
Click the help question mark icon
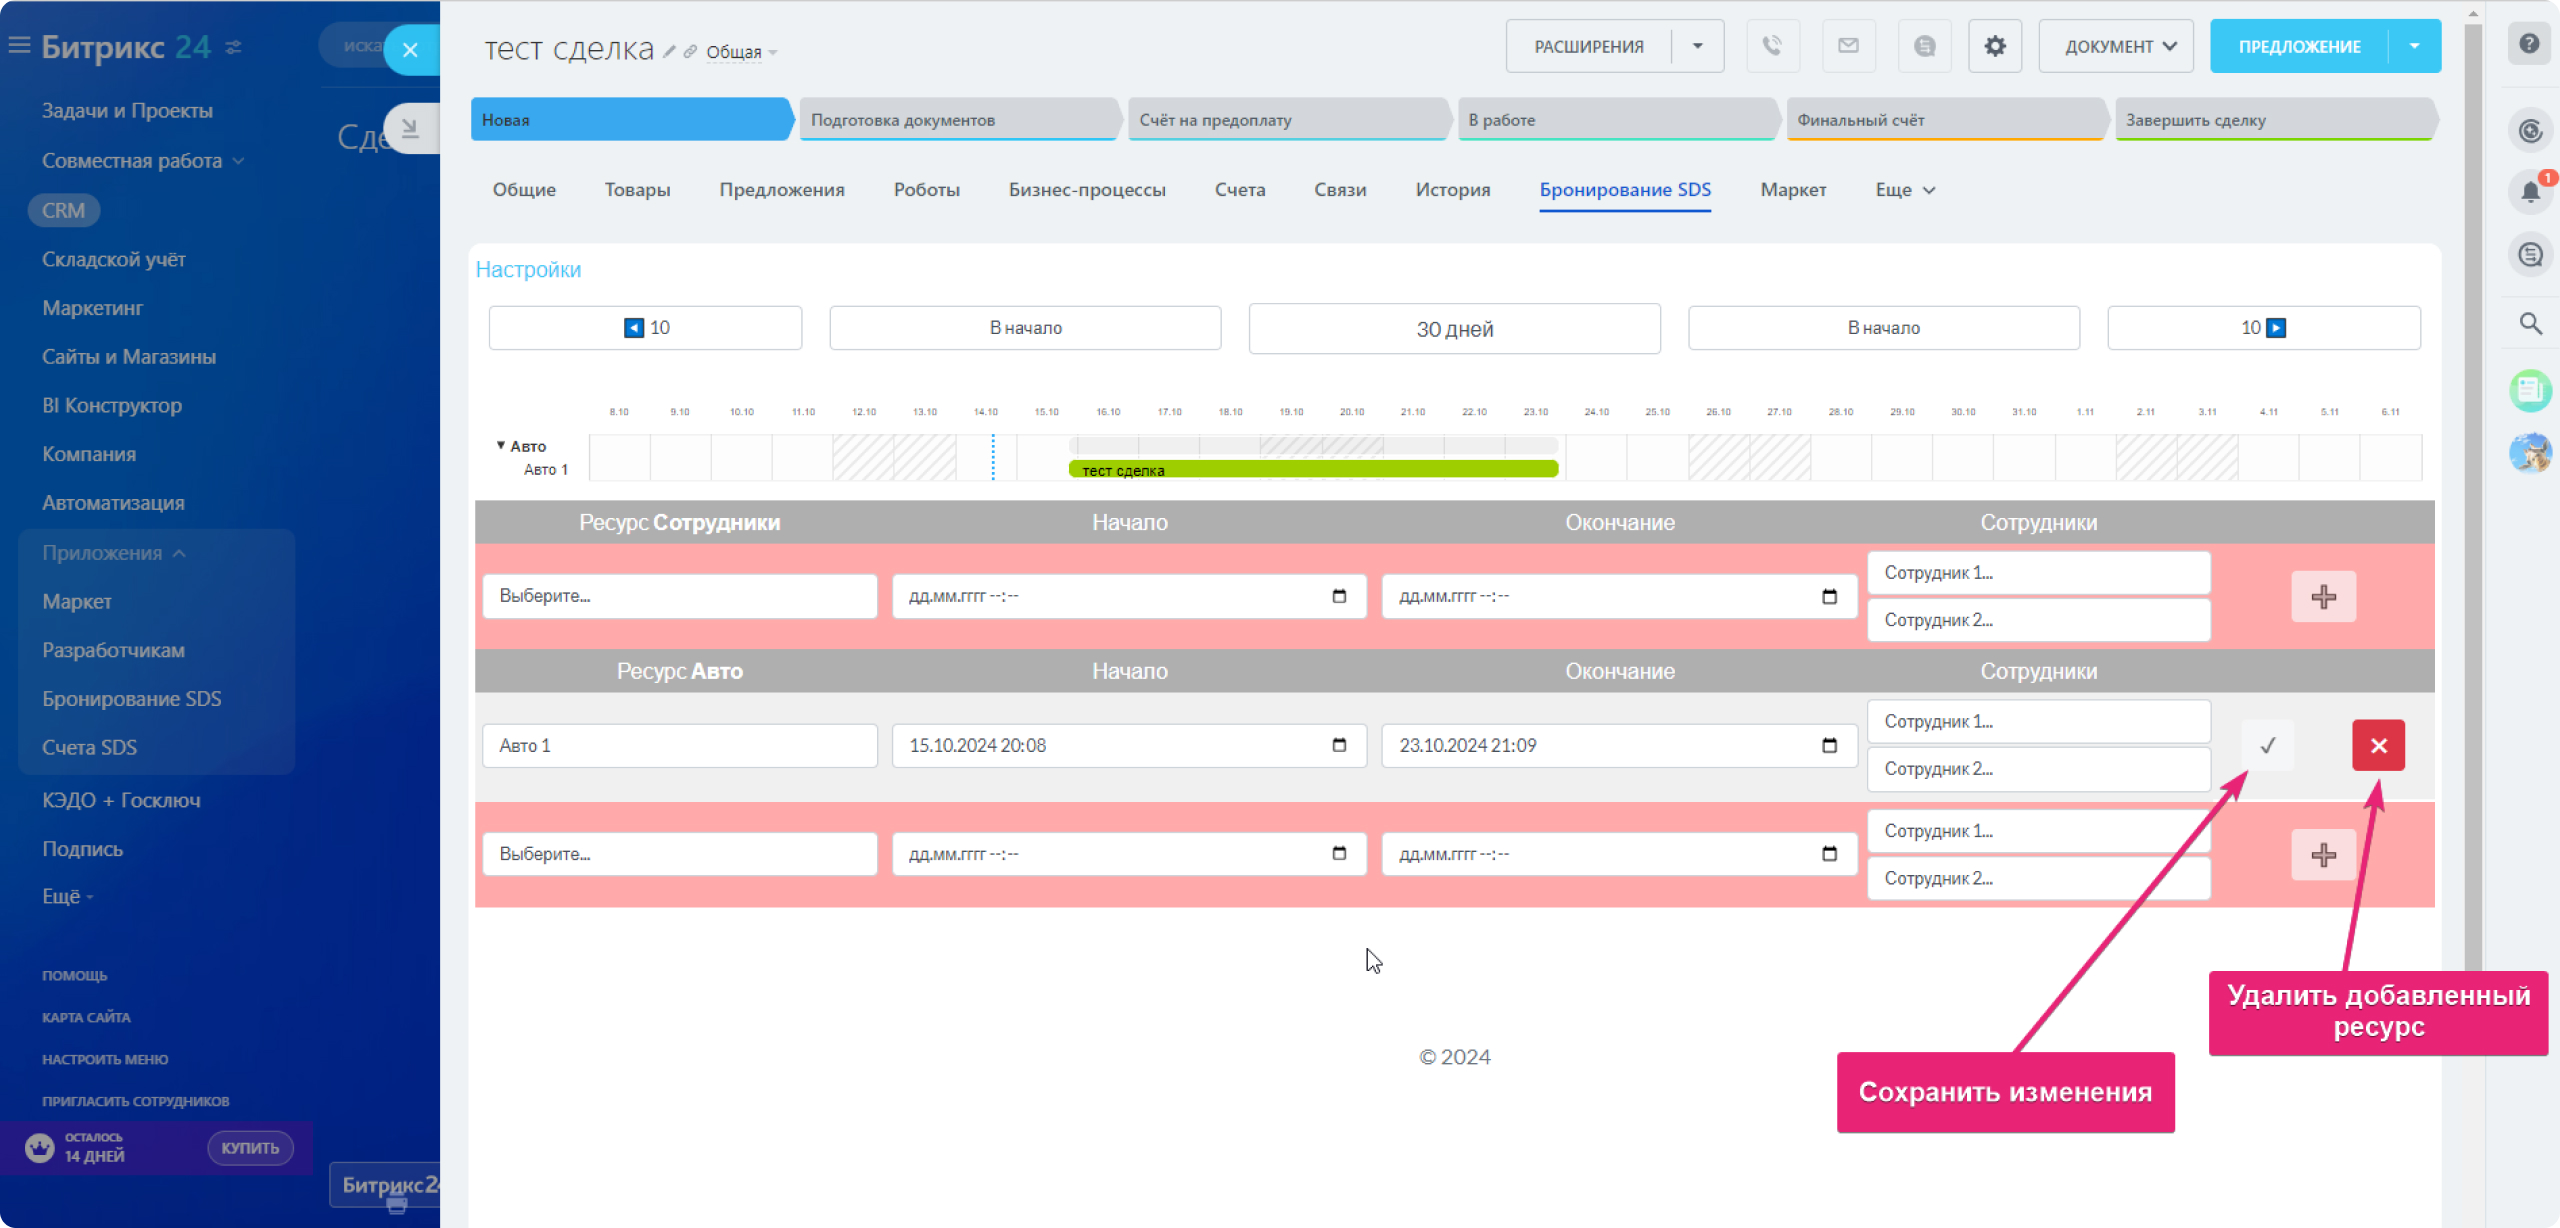2529,44
